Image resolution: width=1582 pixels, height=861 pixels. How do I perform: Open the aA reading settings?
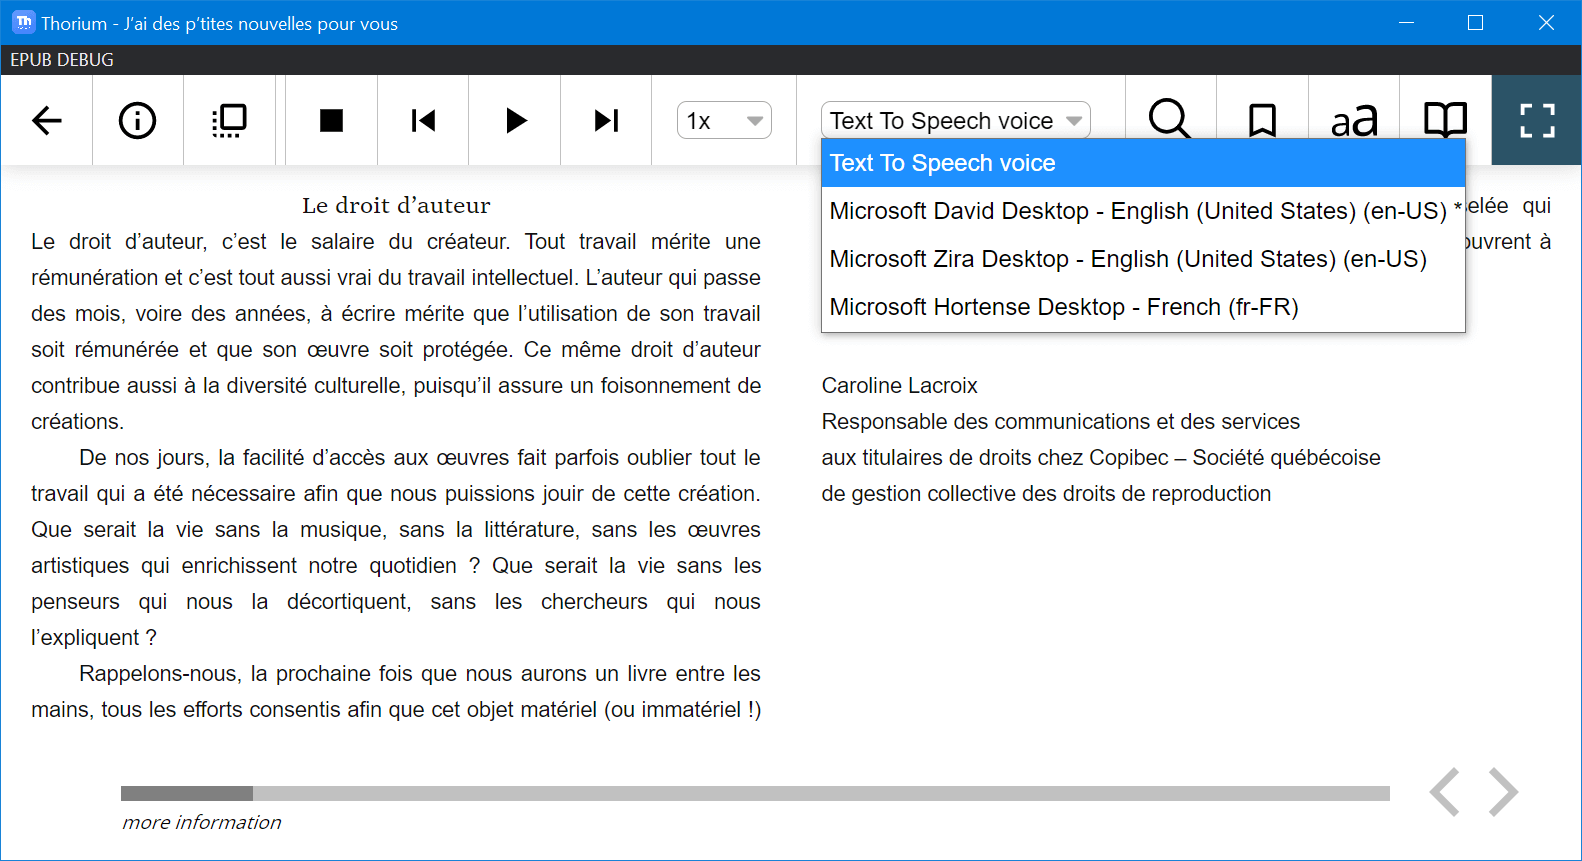(1355, 121)
